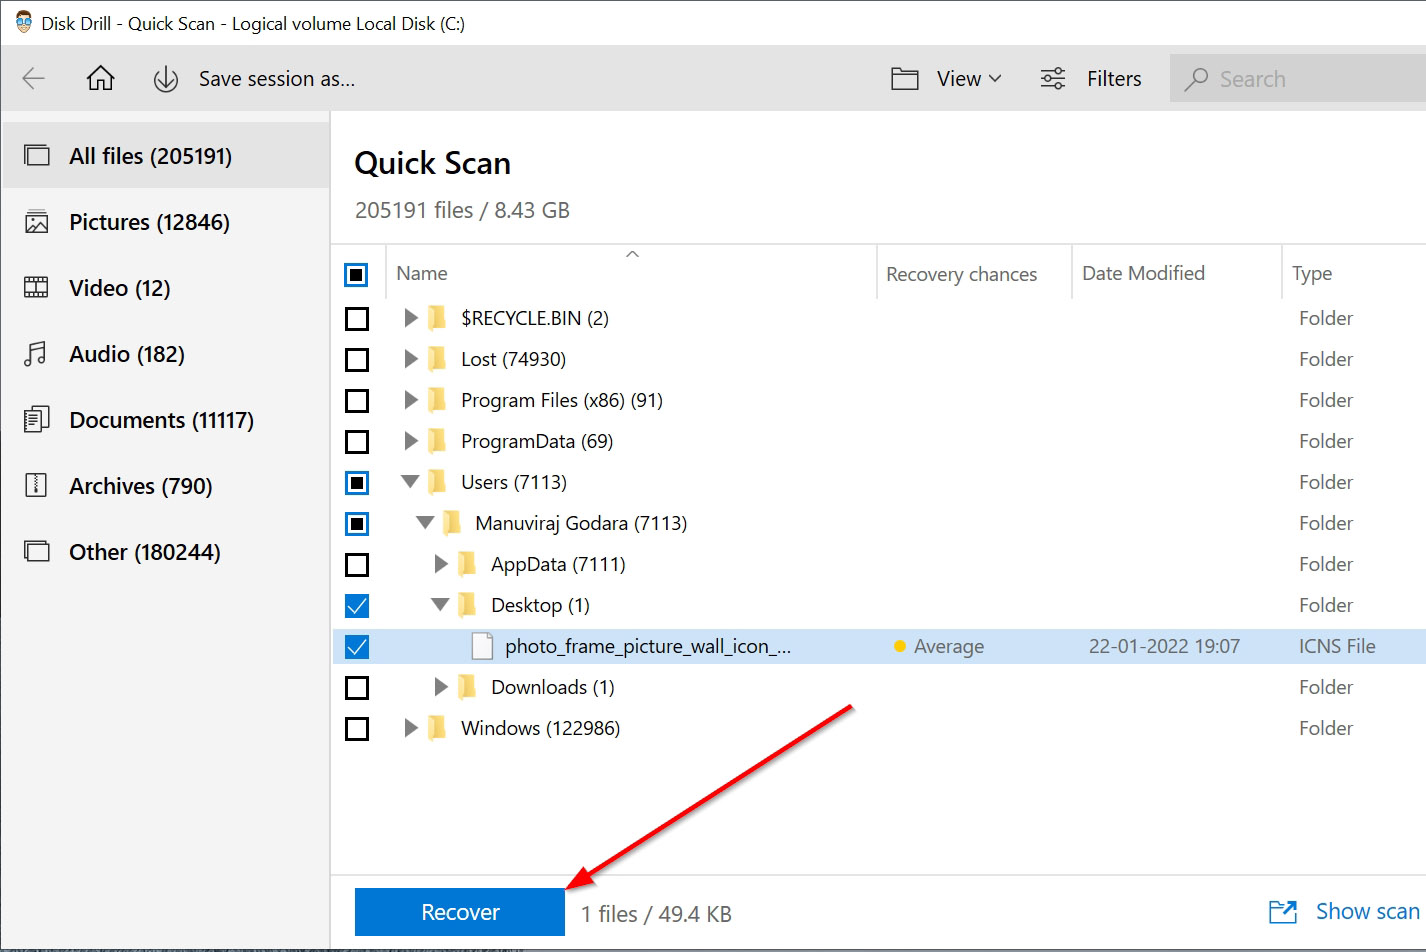Click the Lost folder icon

[x=437, y=359]
